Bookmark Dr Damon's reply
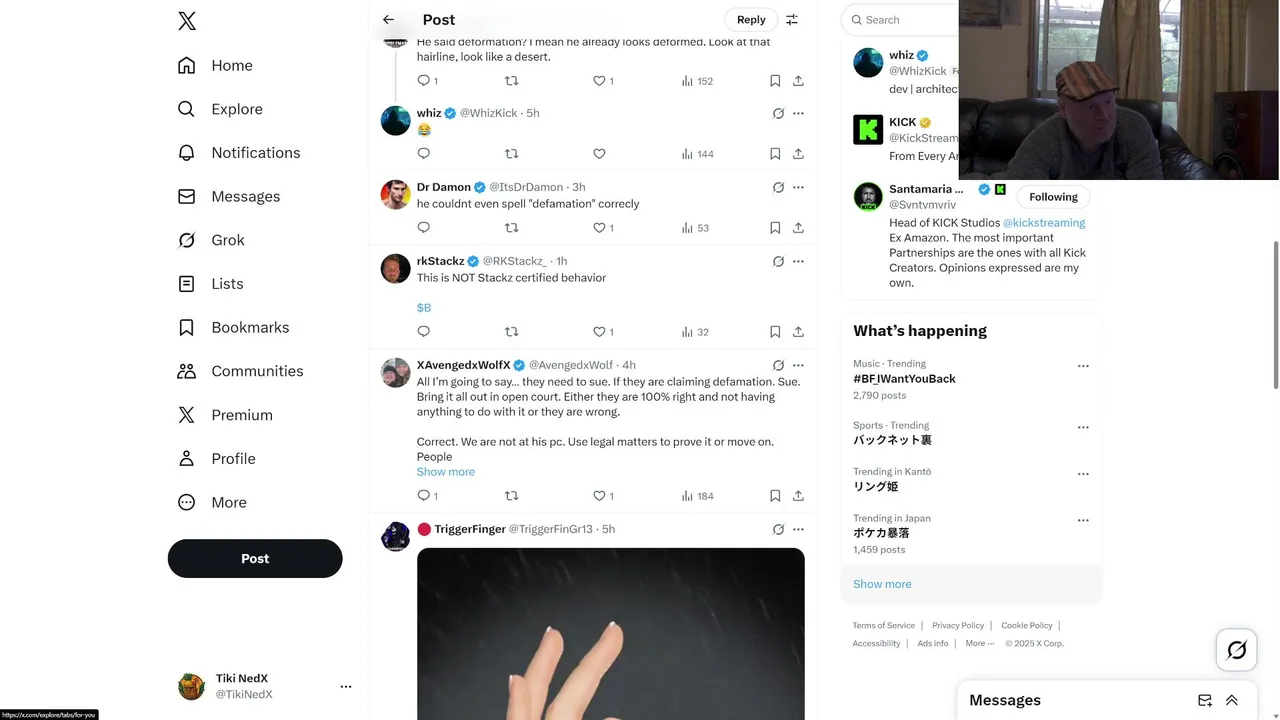The image size is (1280, 720). pyautogui.click(x=775, y=228)
